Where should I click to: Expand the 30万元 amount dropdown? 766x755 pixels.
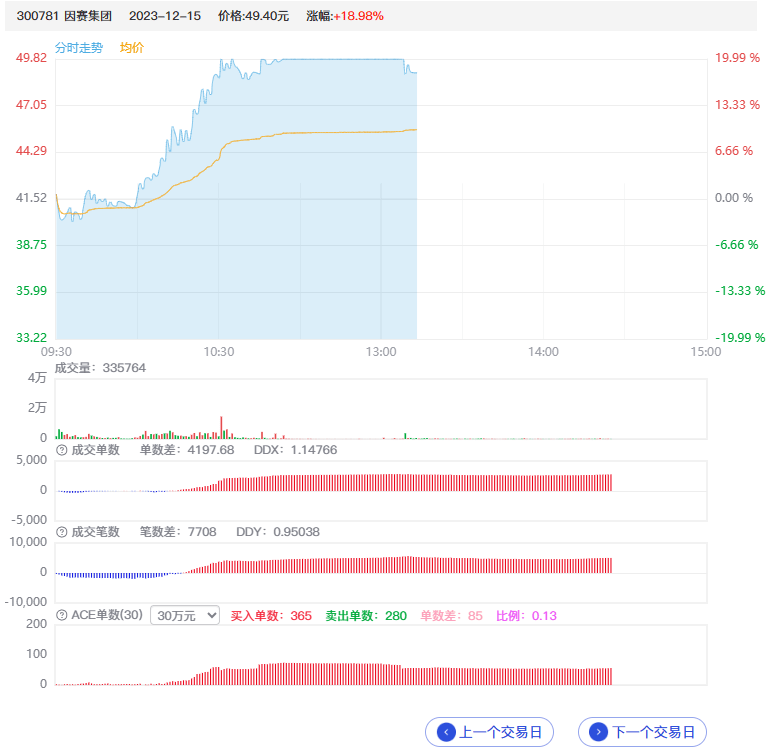click(184, 615)
